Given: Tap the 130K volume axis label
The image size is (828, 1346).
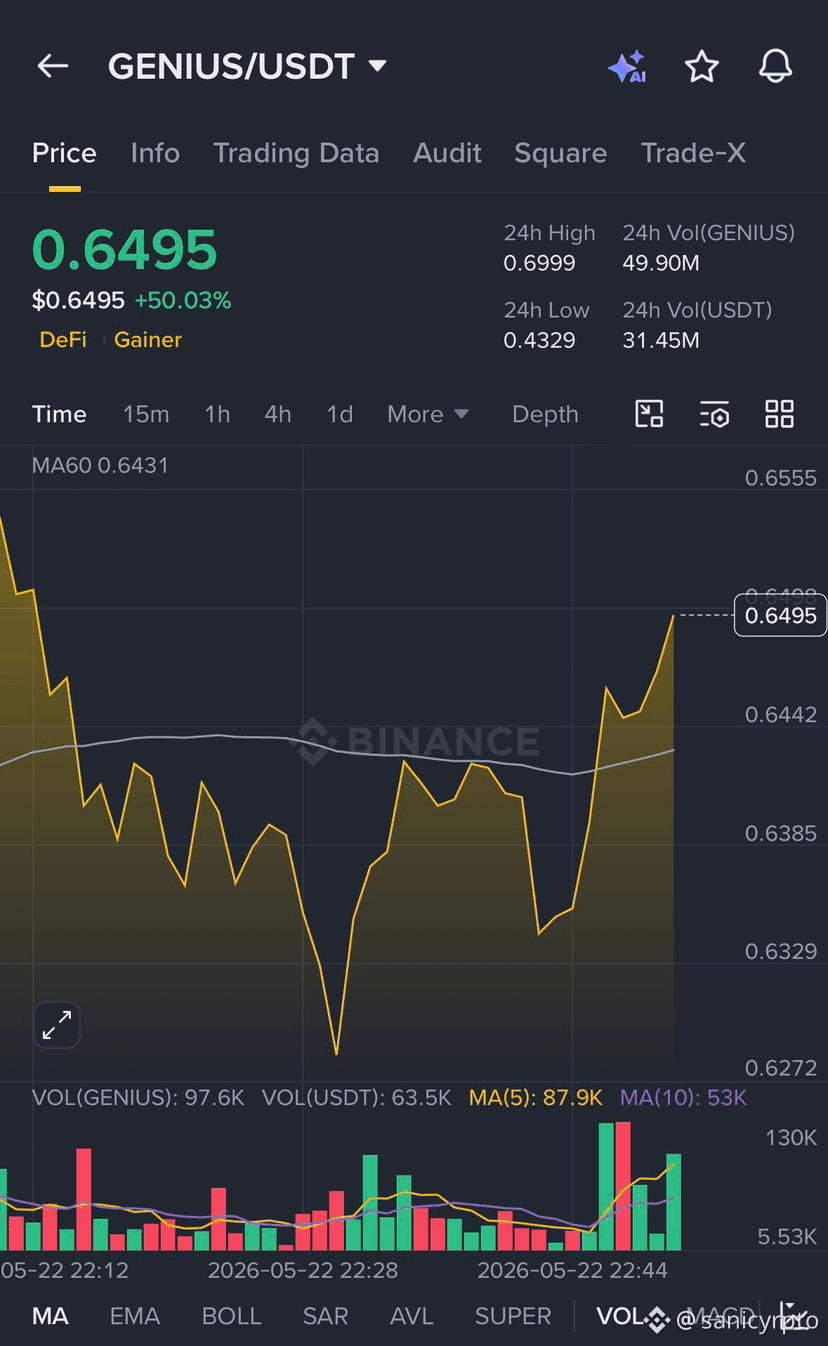Looking at the screenshot, I should click(x=792, y=1138).
